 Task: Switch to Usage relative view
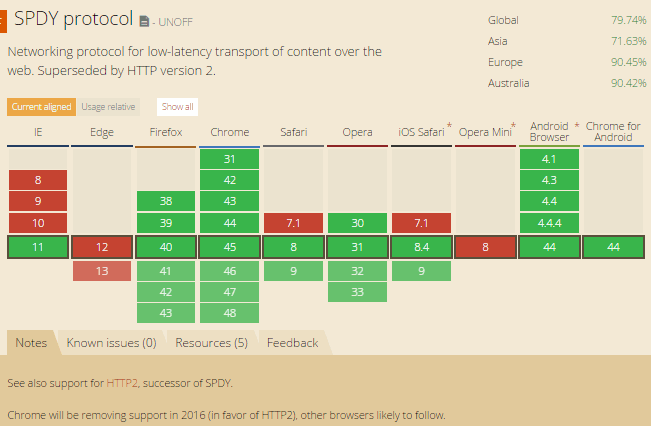coord(108,106)
